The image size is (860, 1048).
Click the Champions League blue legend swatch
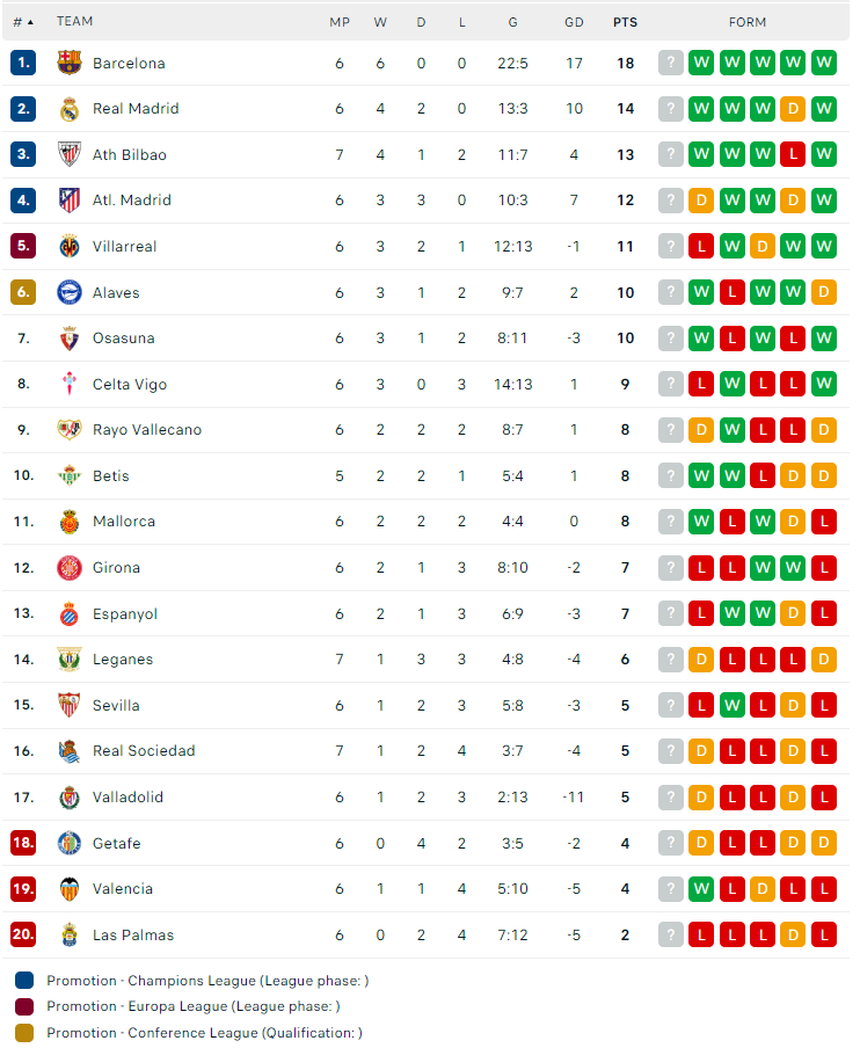(22, 982)
